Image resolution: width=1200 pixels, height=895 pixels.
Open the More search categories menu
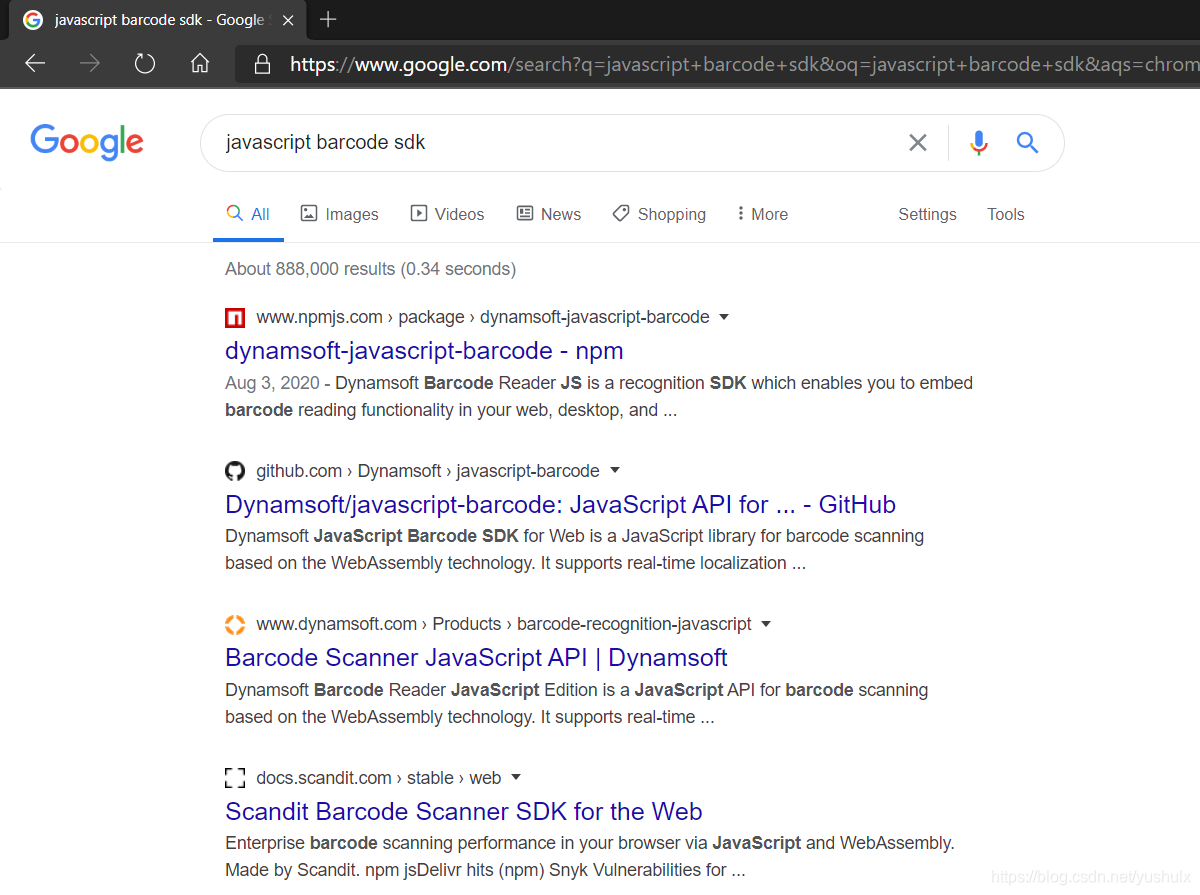762,214
